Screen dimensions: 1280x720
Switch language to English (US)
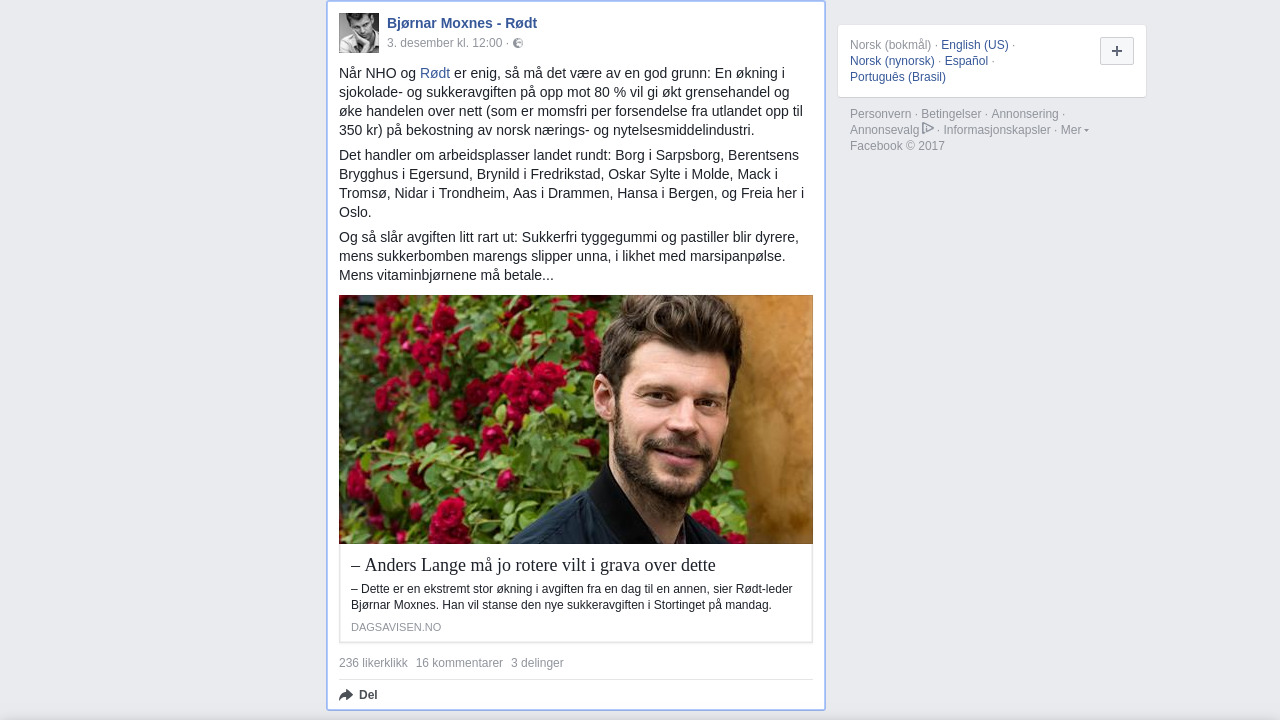coord(975,45)
